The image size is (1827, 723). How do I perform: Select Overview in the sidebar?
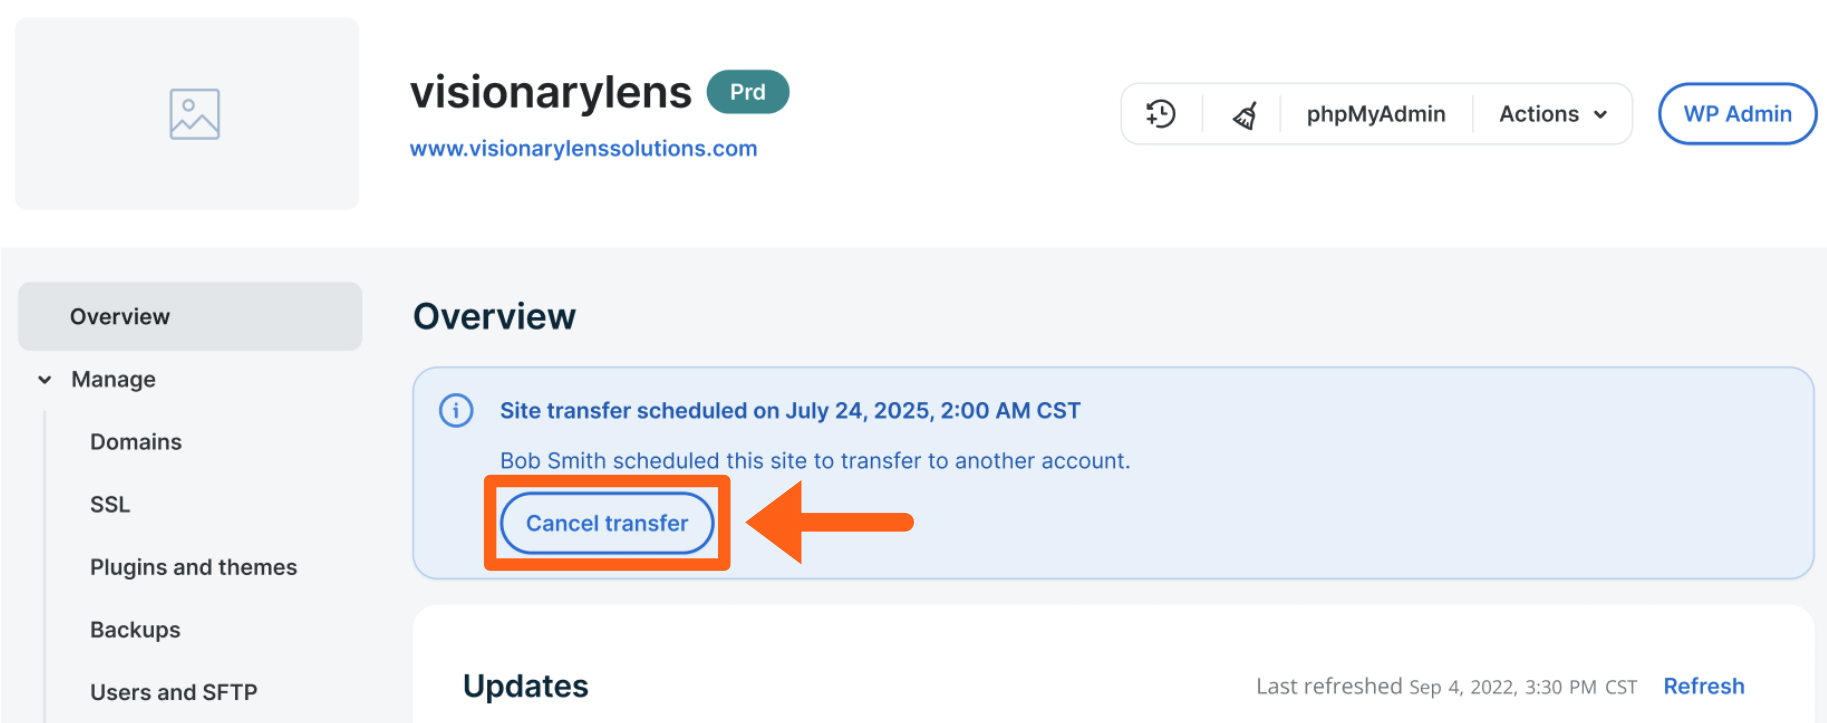click(120, 317)
